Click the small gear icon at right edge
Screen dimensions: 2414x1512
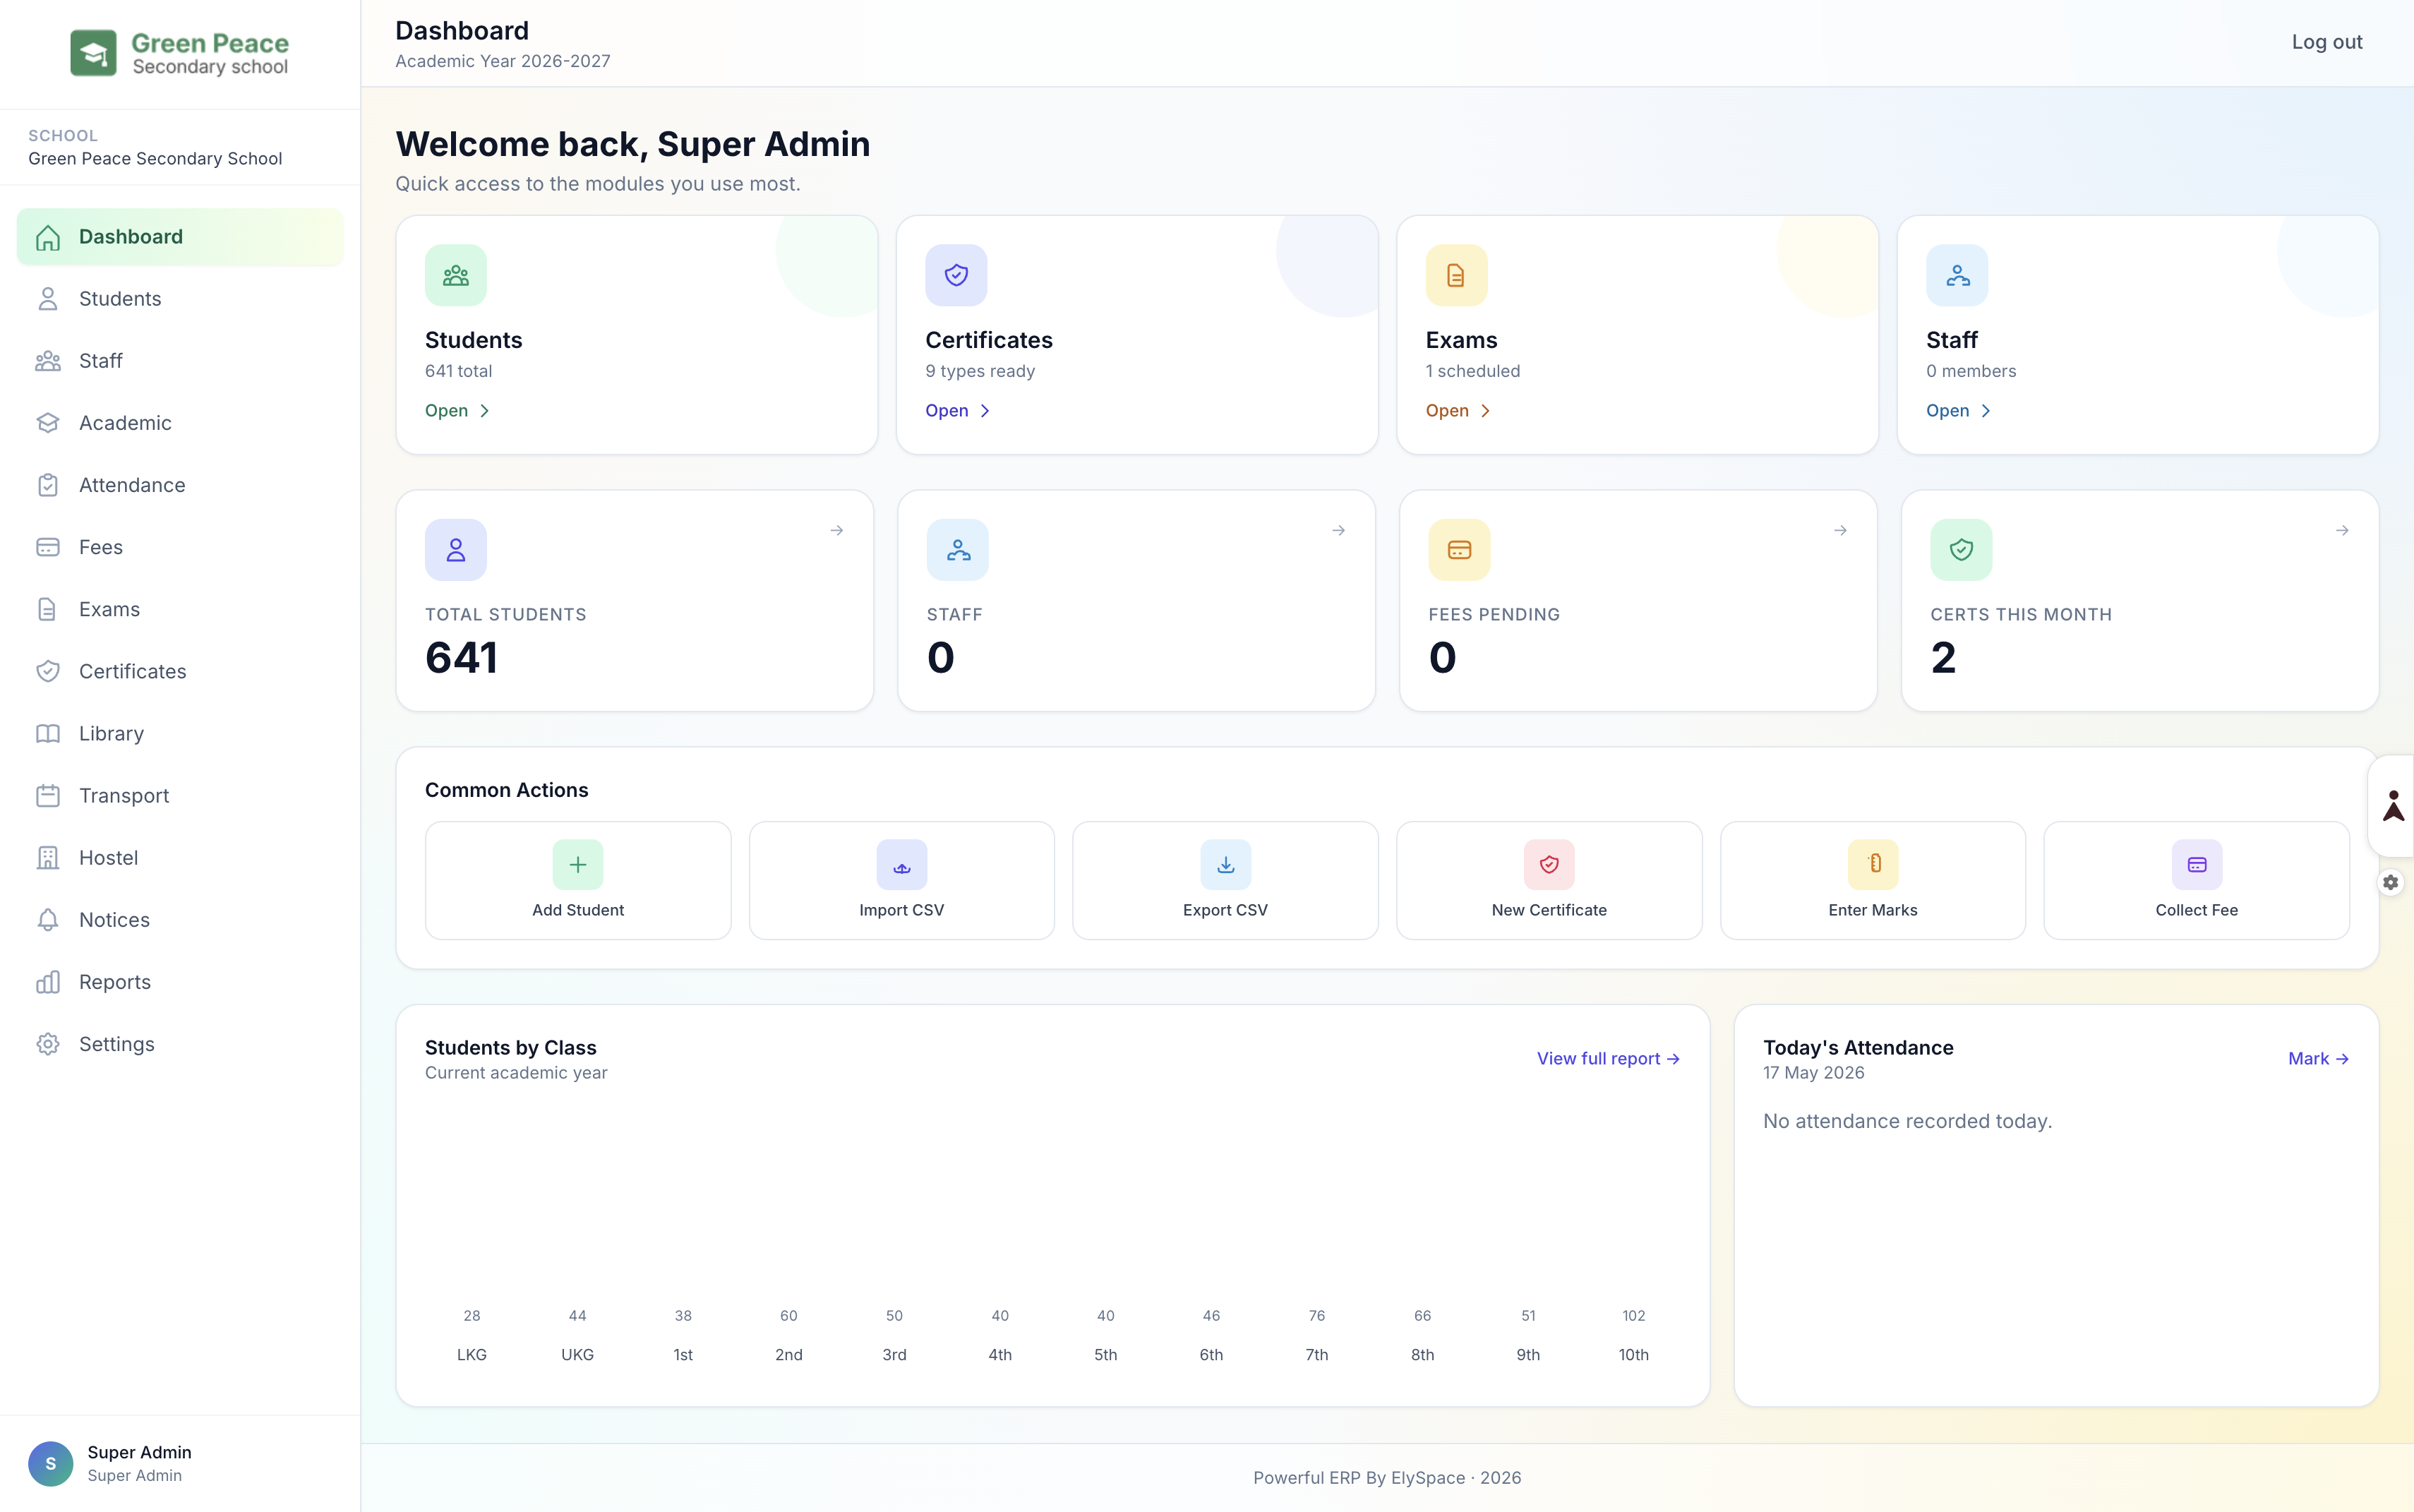(2390, 882)
